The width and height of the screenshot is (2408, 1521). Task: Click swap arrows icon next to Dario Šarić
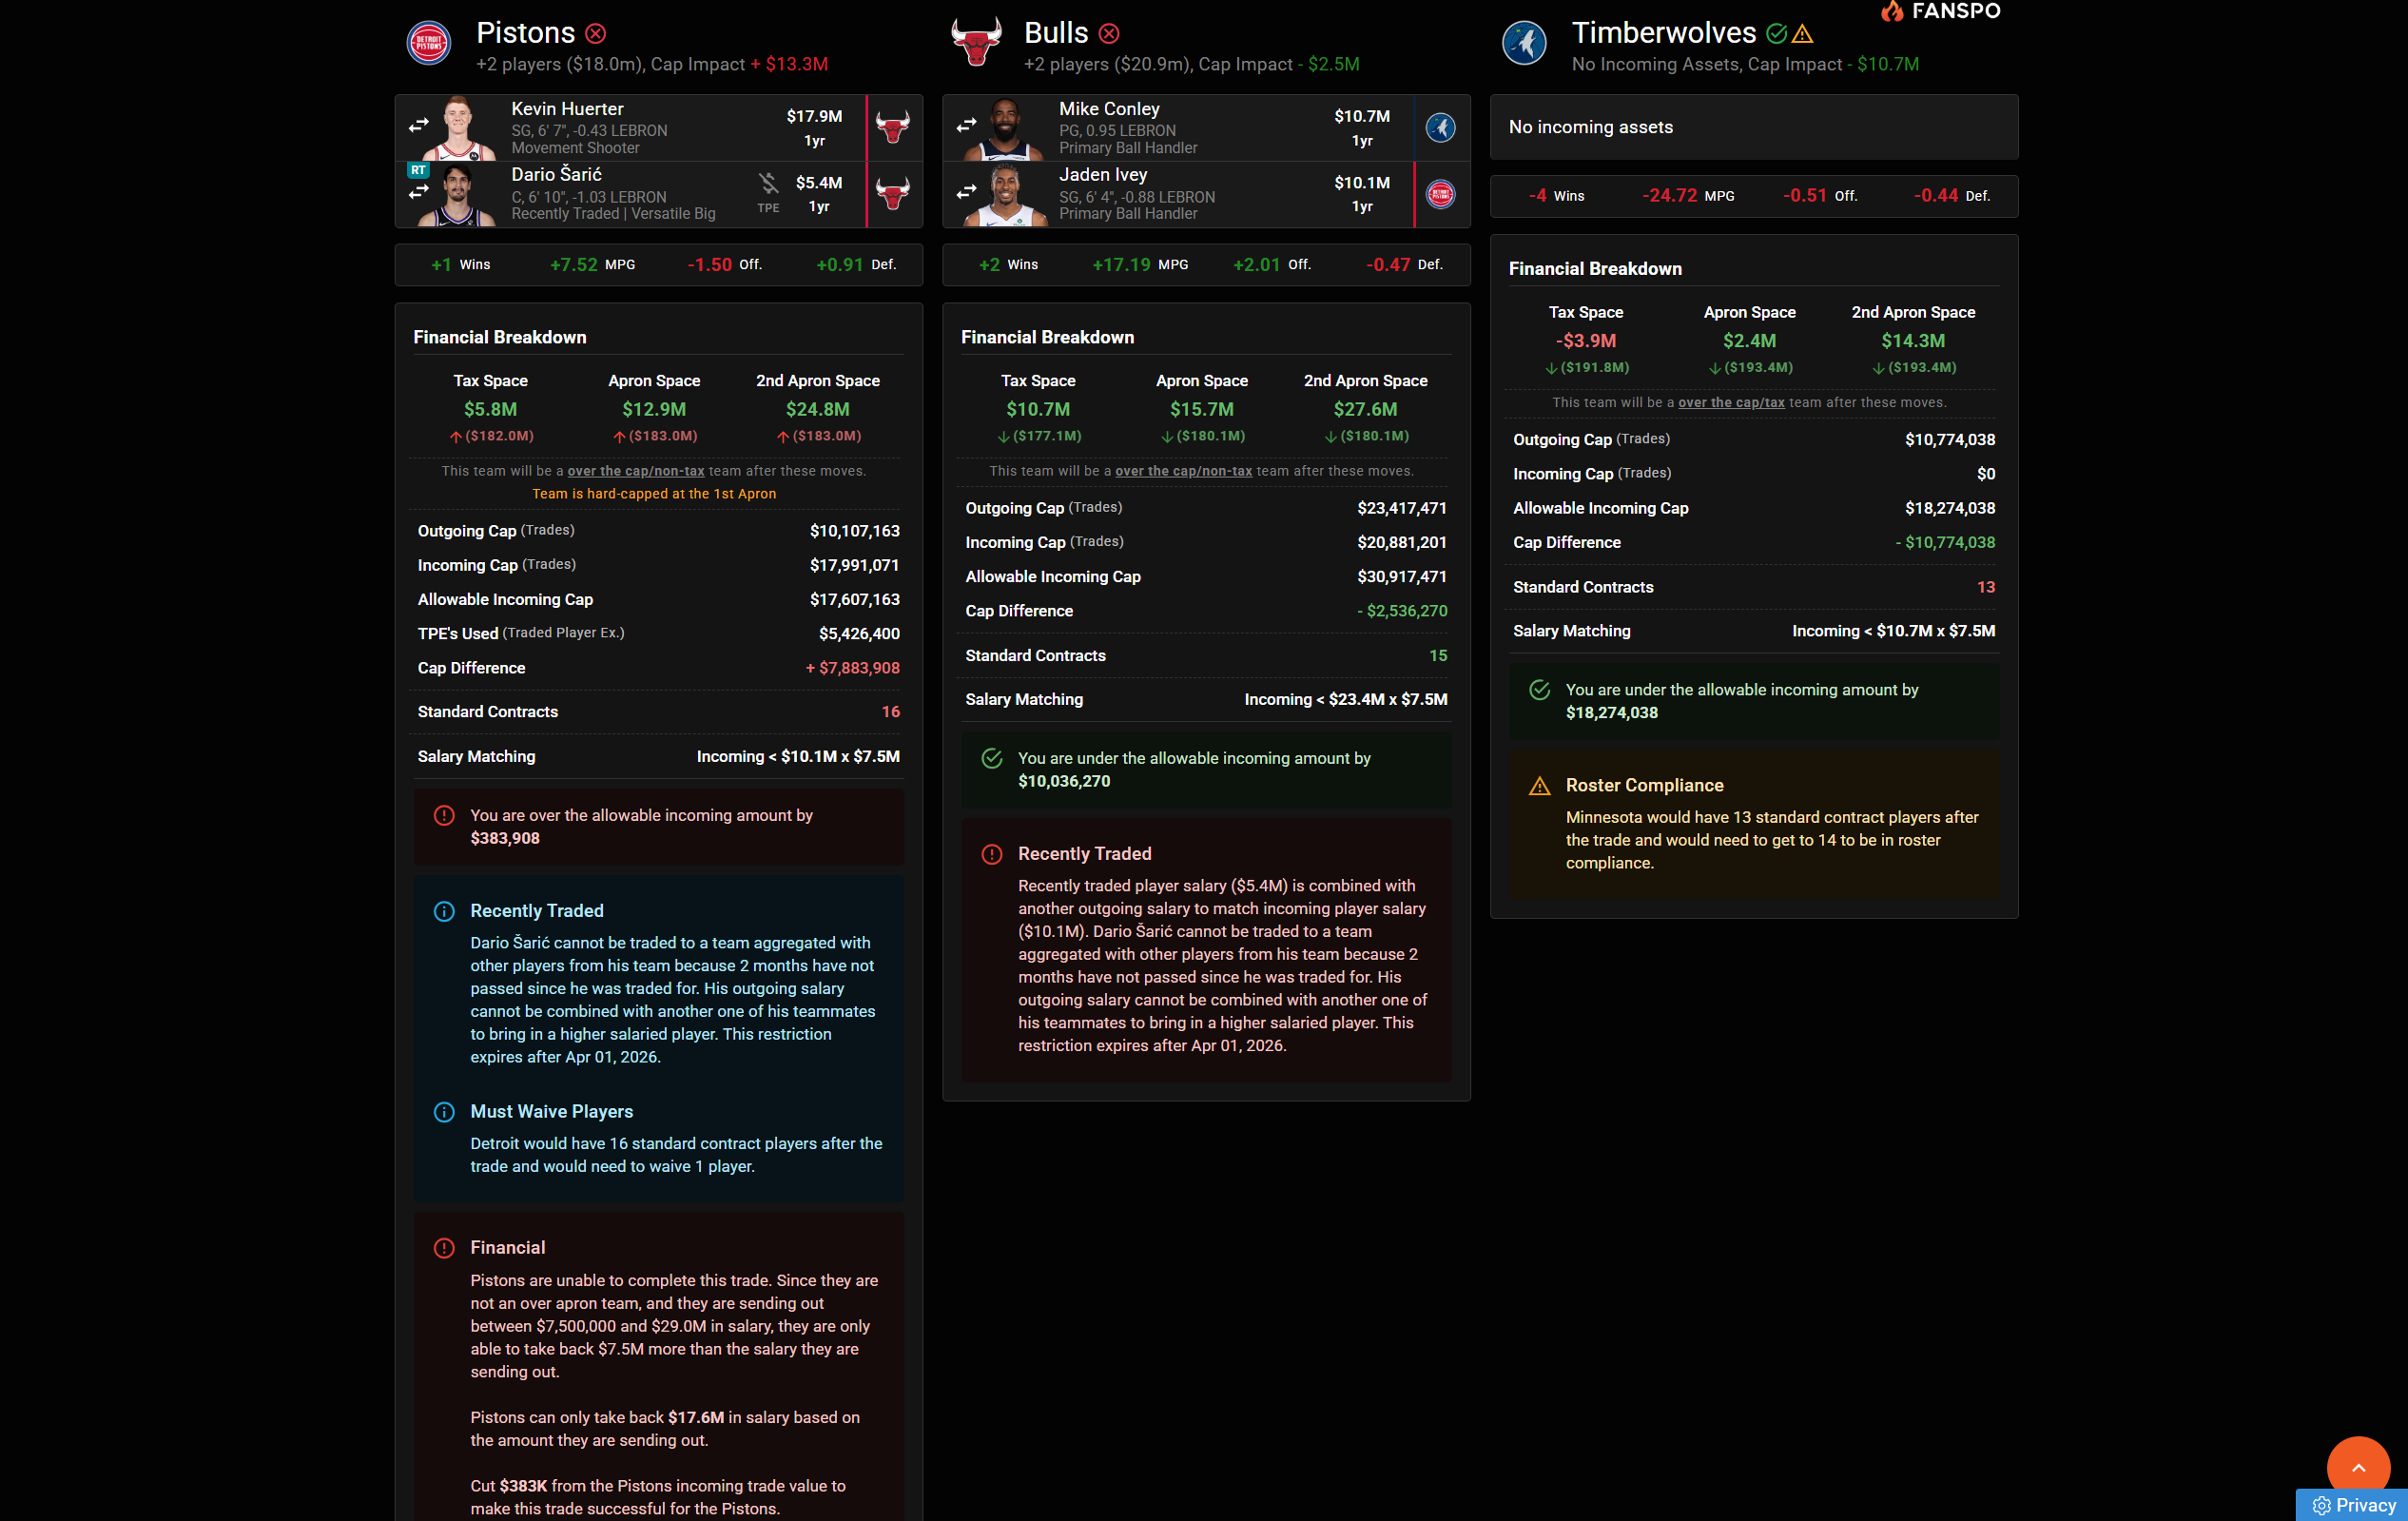(x=418, y=192)
